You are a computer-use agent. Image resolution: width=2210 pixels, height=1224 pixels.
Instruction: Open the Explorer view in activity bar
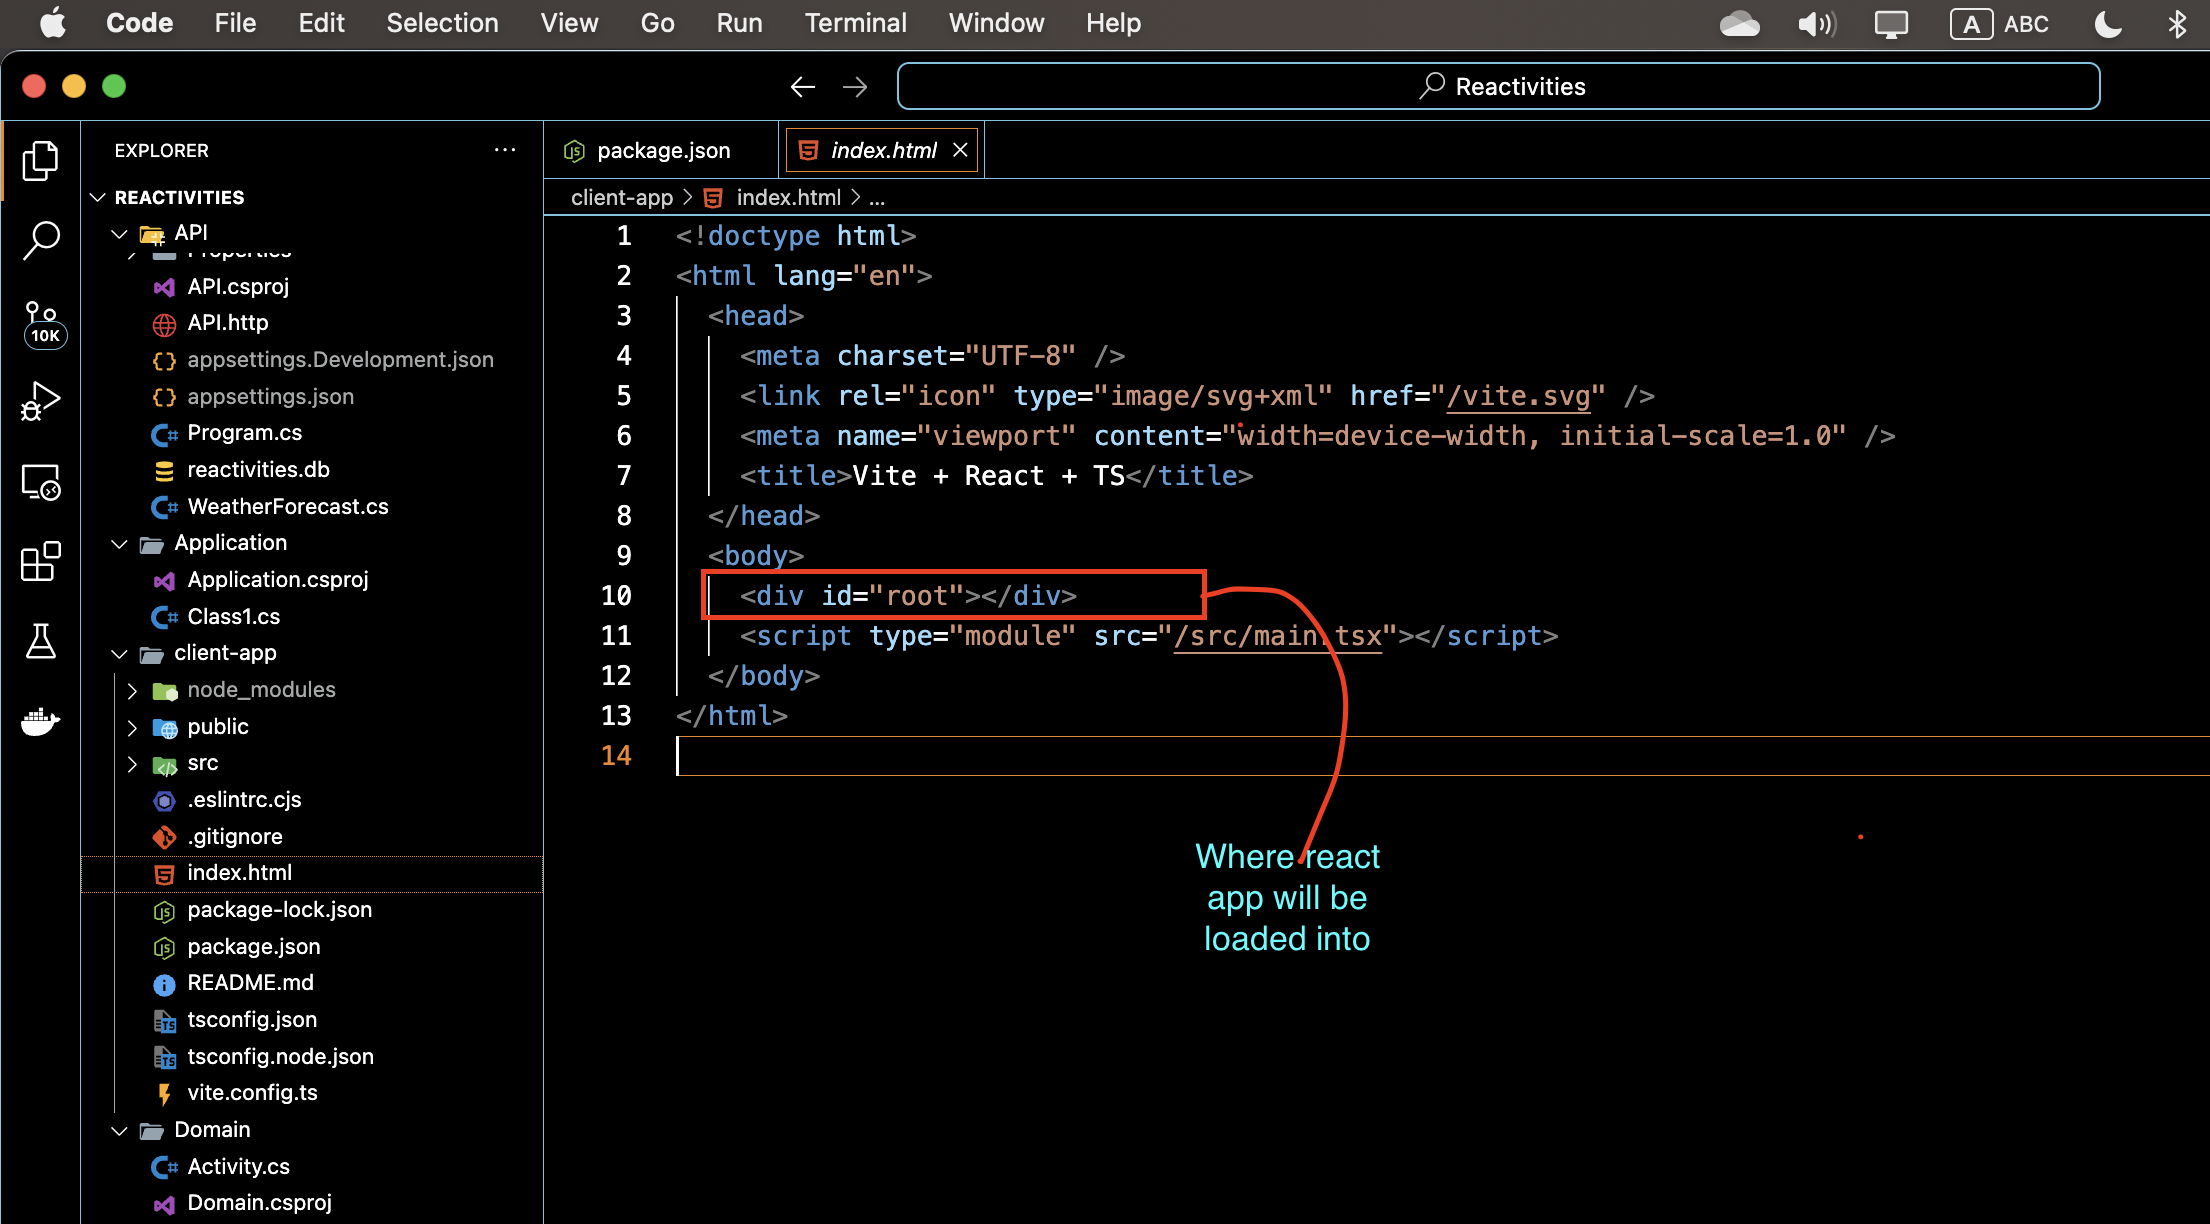(41, 161)
